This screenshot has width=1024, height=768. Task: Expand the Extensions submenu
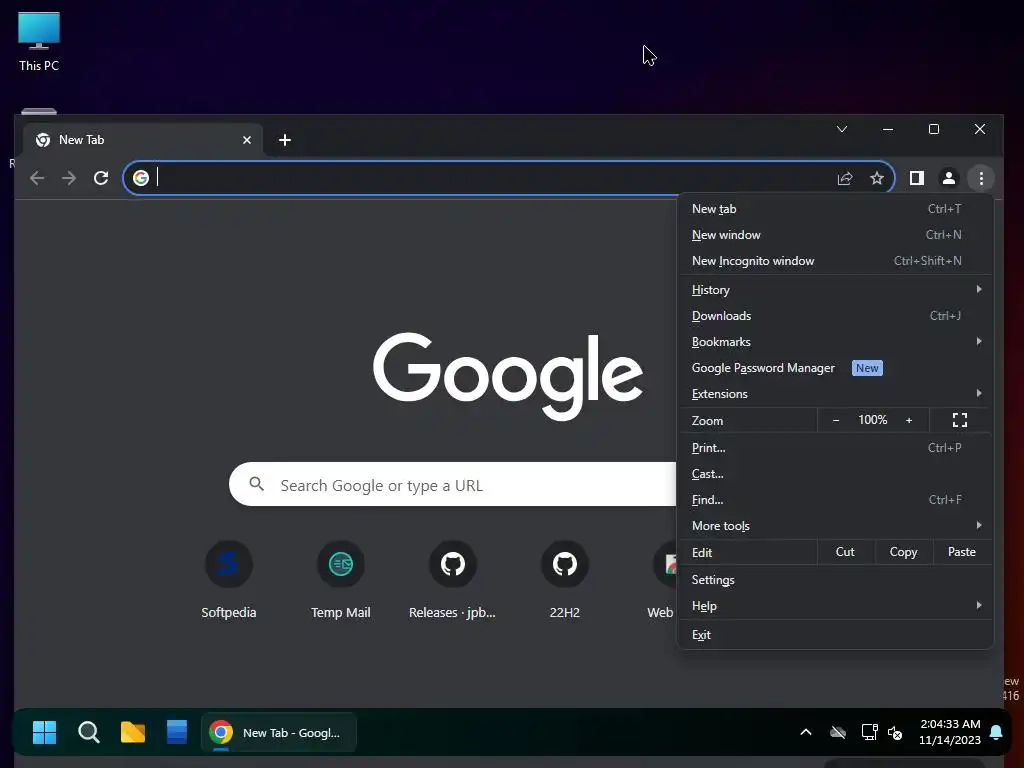coord(835,394)
